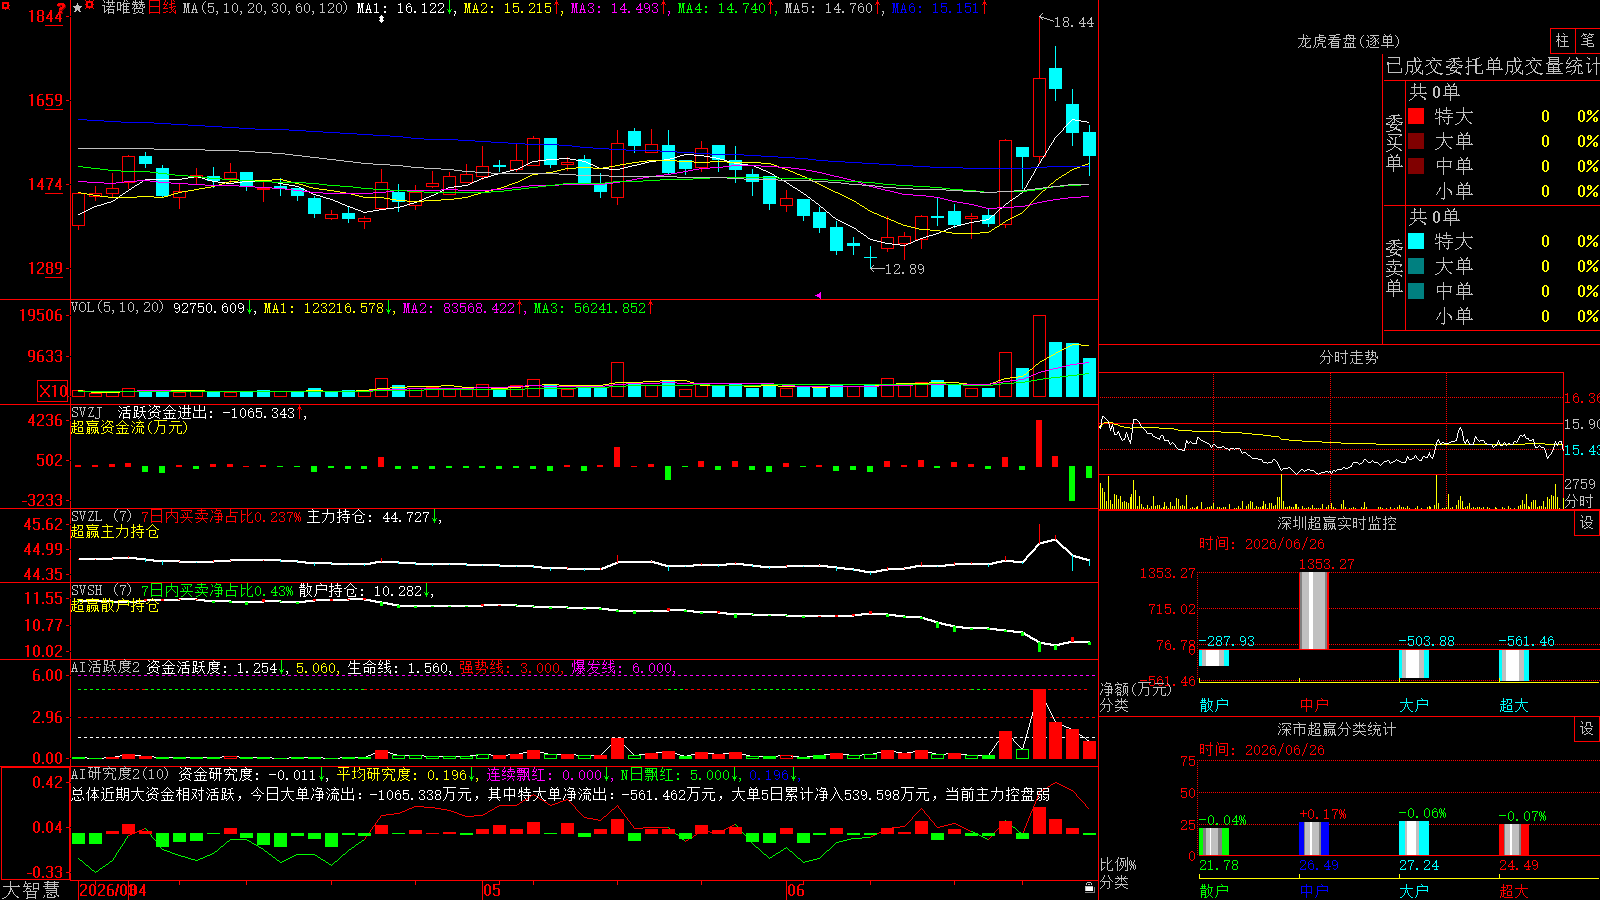Select the 2026/04 date marker on the timeline
This screenshot has height=900, width=1600.
(x=112, y=890)
